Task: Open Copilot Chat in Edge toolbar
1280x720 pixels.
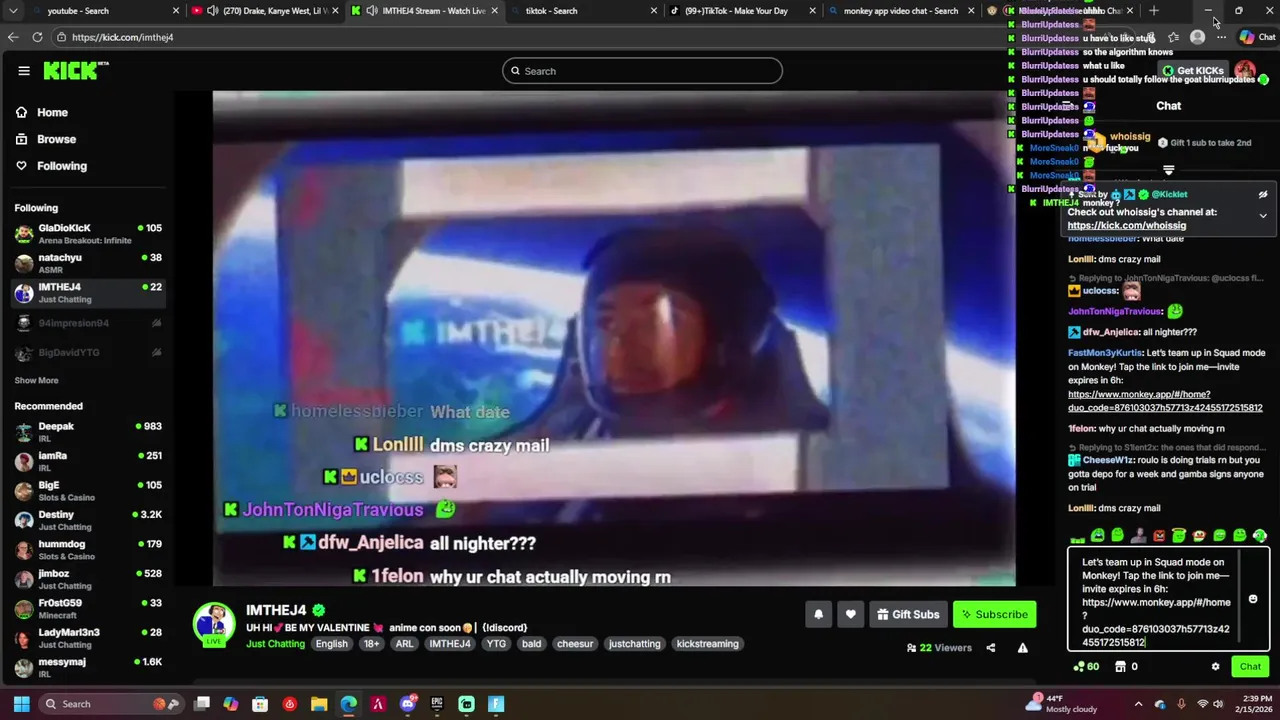Action: pyautogui.click(x=1257, y=37)
